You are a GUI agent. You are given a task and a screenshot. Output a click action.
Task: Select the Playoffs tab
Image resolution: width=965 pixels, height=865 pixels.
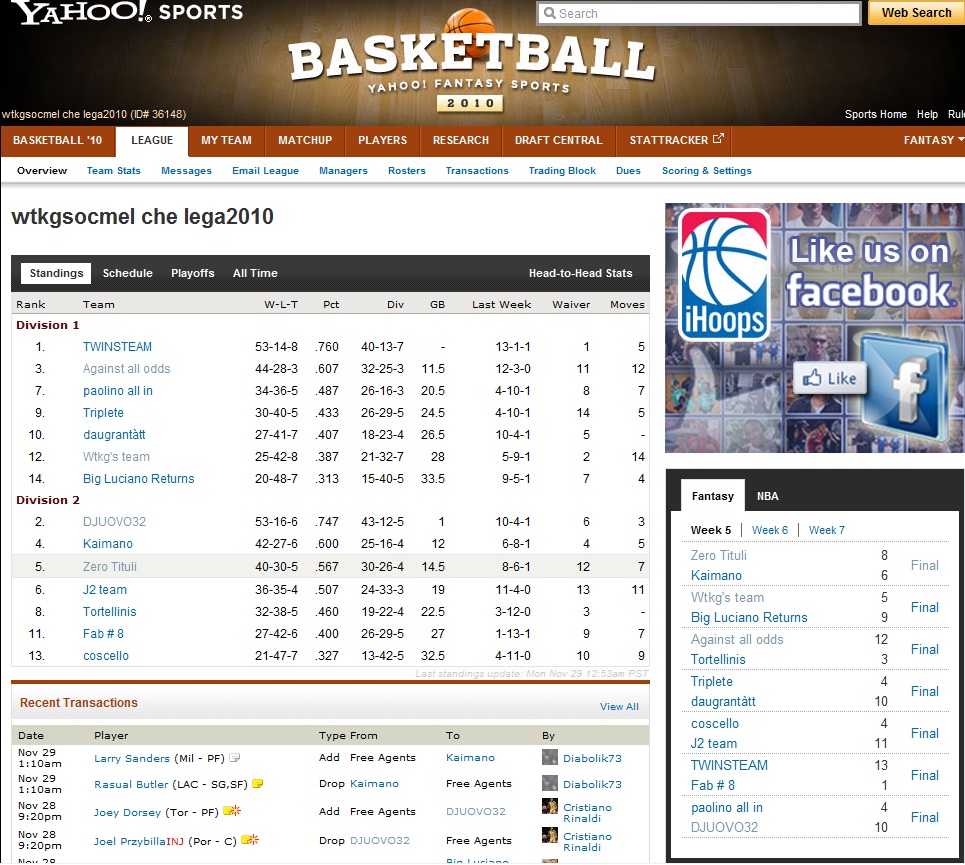coord(192,273)
